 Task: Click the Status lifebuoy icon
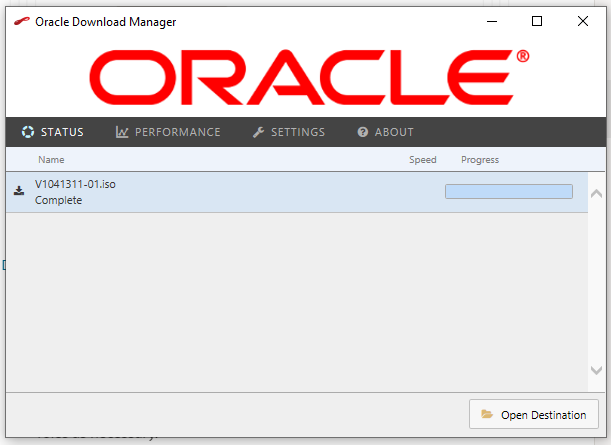coord(28,132)
